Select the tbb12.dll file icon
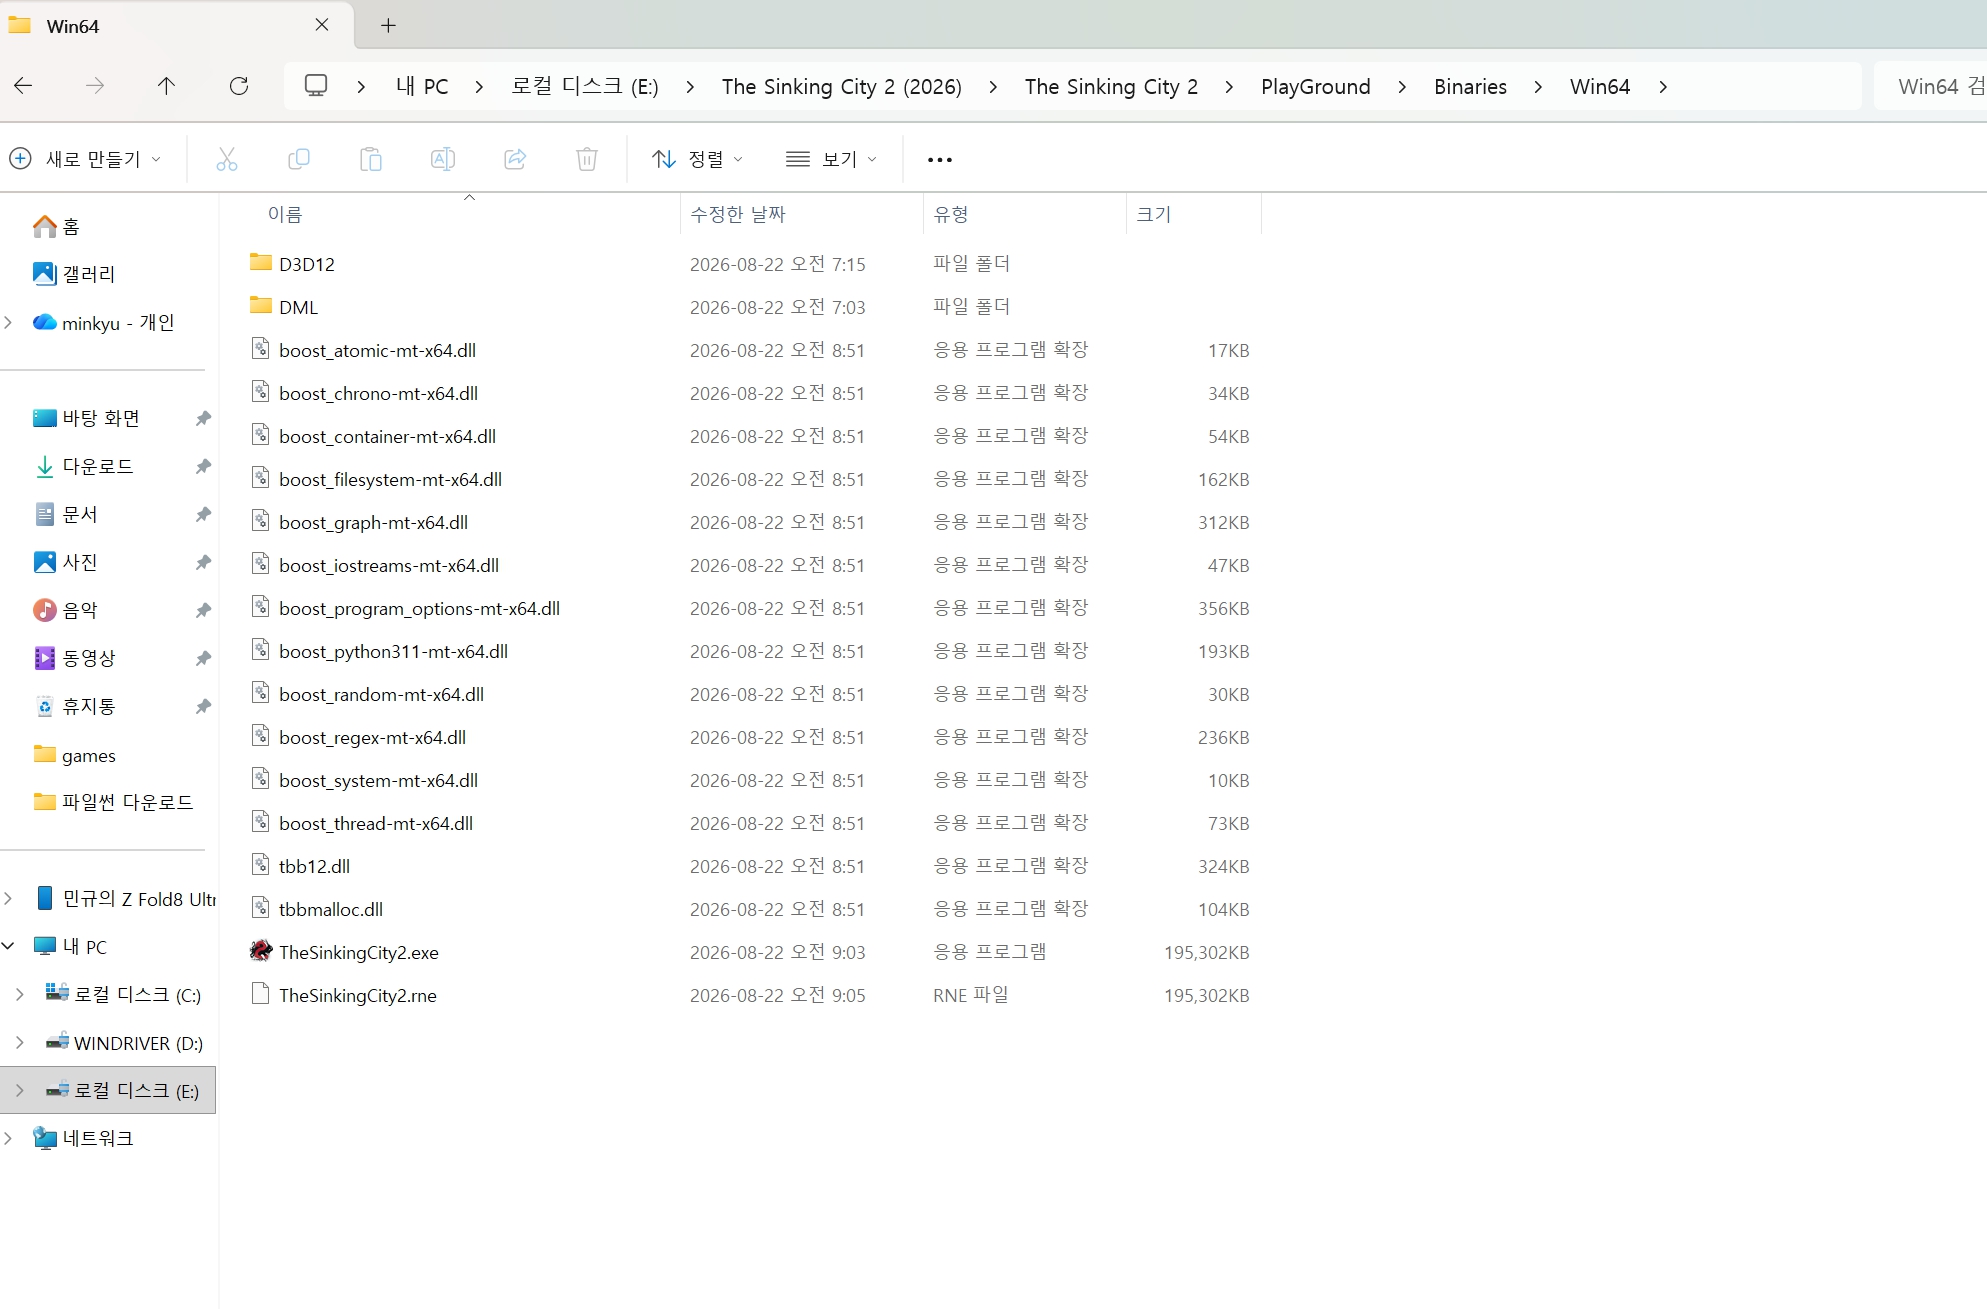 (x=261, y=865)
